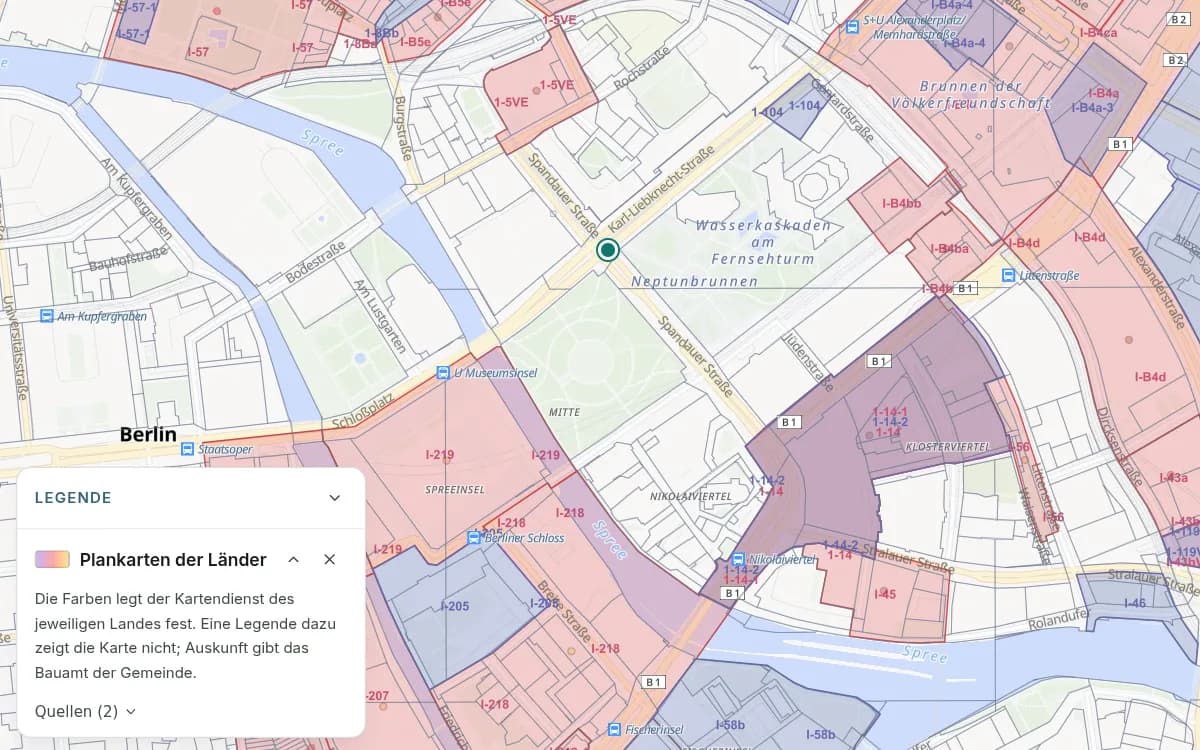Click the Am Lustgarten street label

(x=380, y=316)
